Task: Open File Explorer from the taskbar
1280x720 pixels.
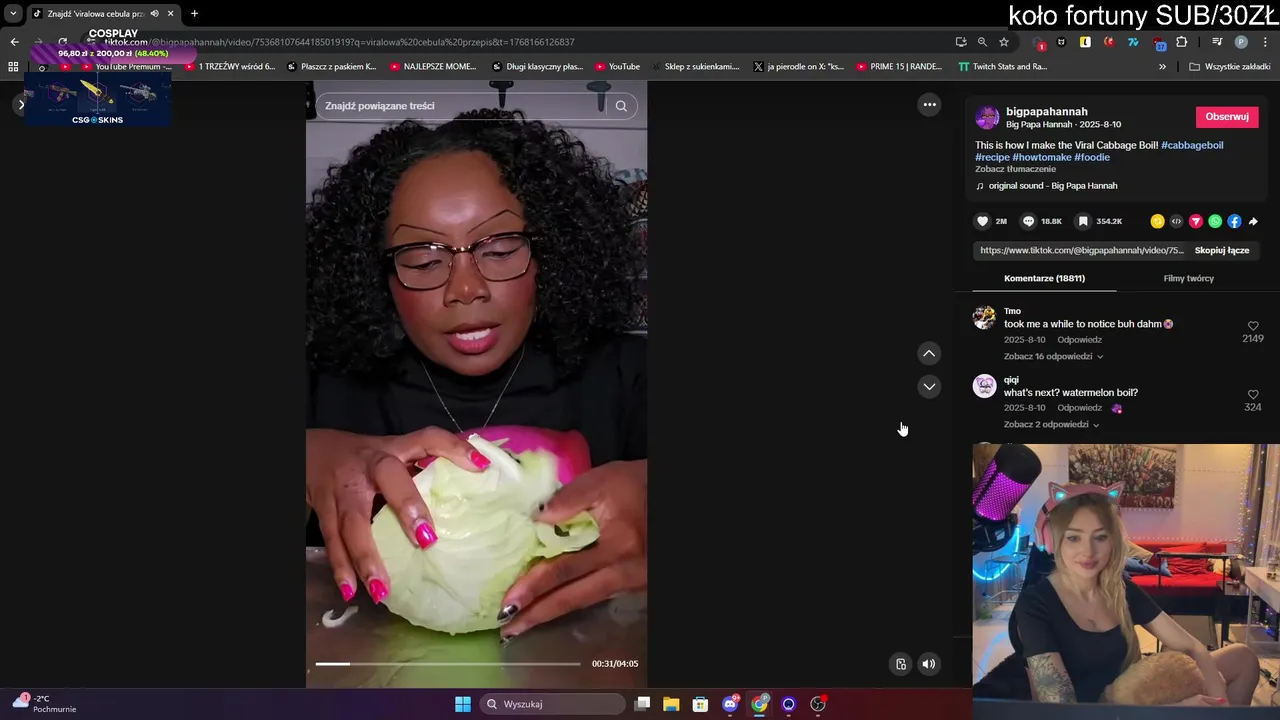Action: [x=671, y=704]
